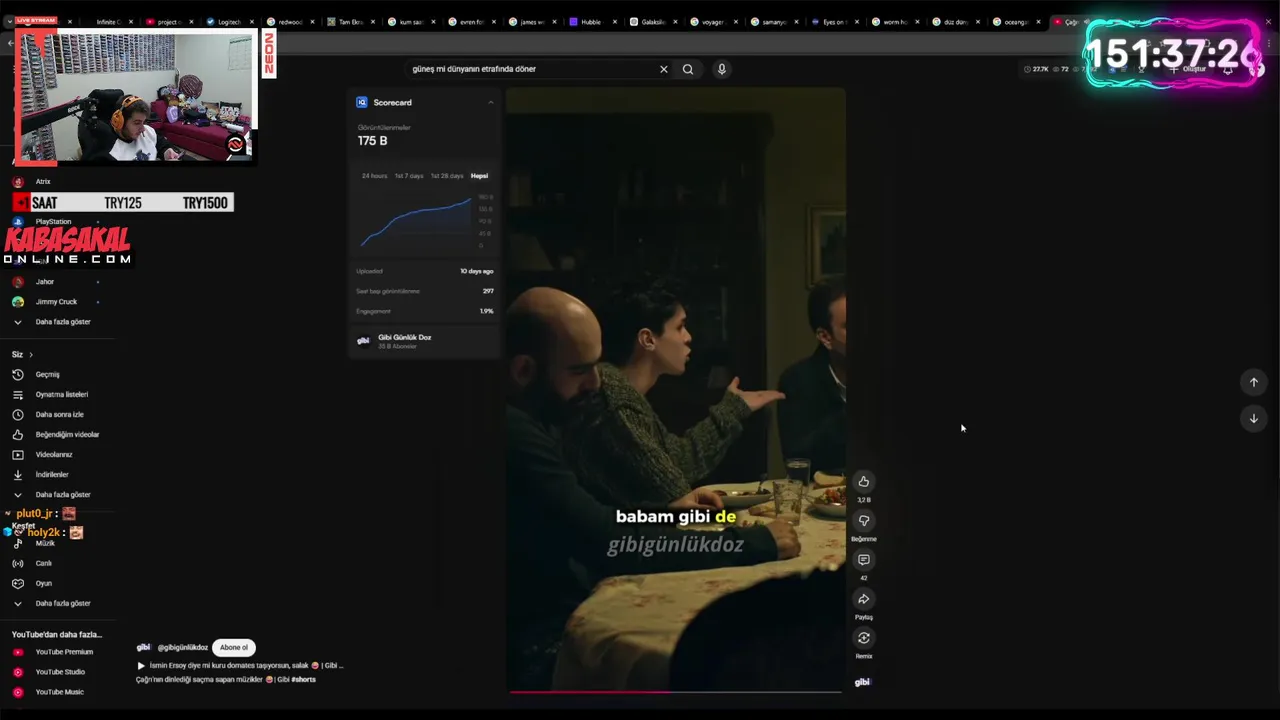Start voice search with microphone

point(721,69)
